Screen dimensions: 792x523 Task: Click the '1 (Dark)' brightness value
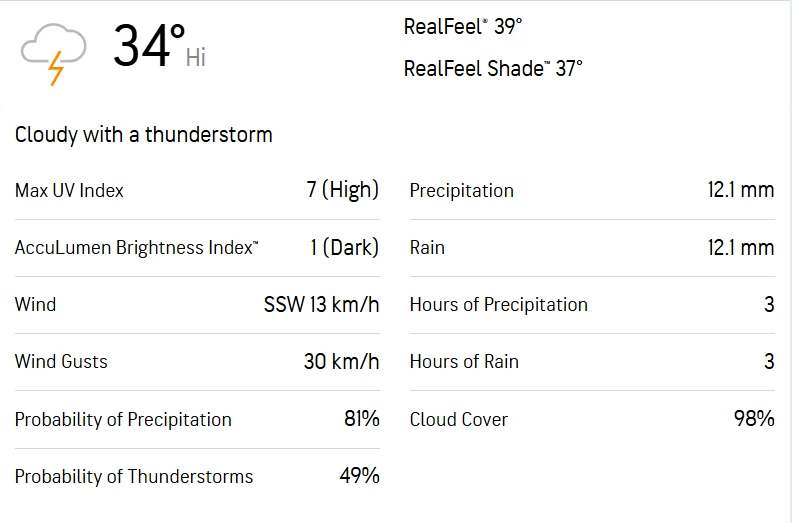(344, 247)
